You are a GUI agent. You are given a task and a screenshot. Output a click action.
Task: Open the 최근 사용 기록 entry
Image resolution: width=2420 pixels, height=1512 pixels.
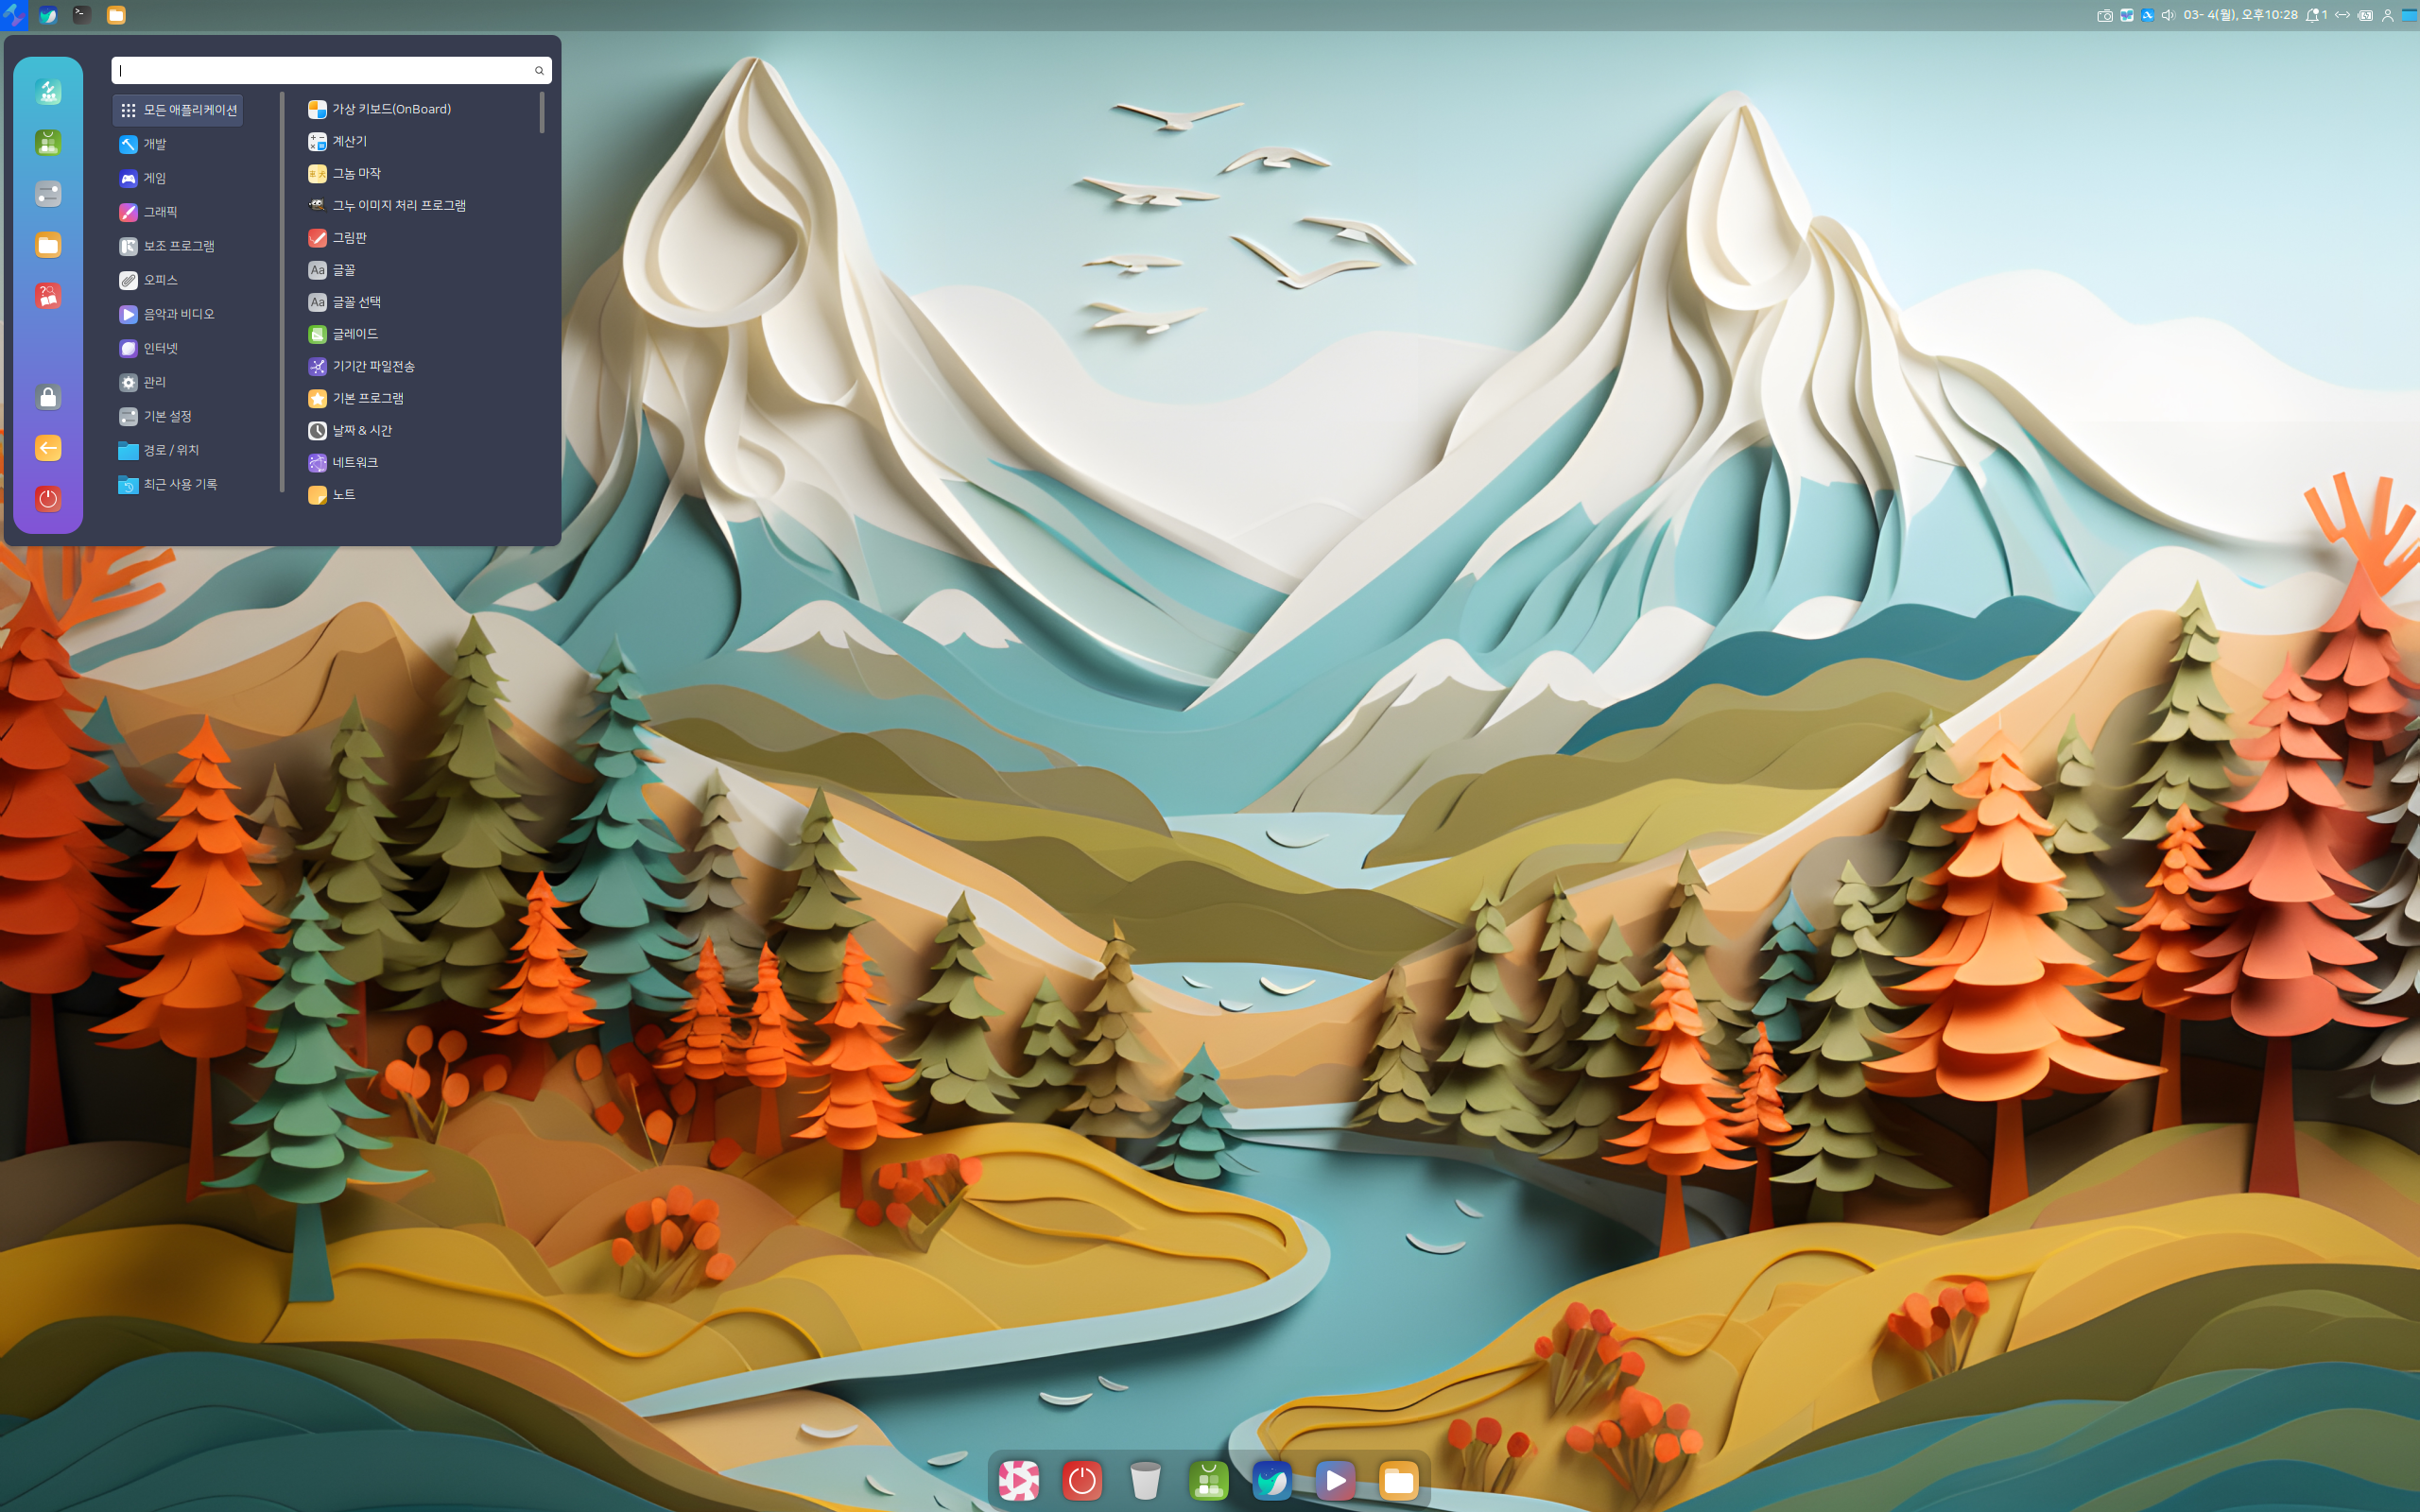click(168, 484)
